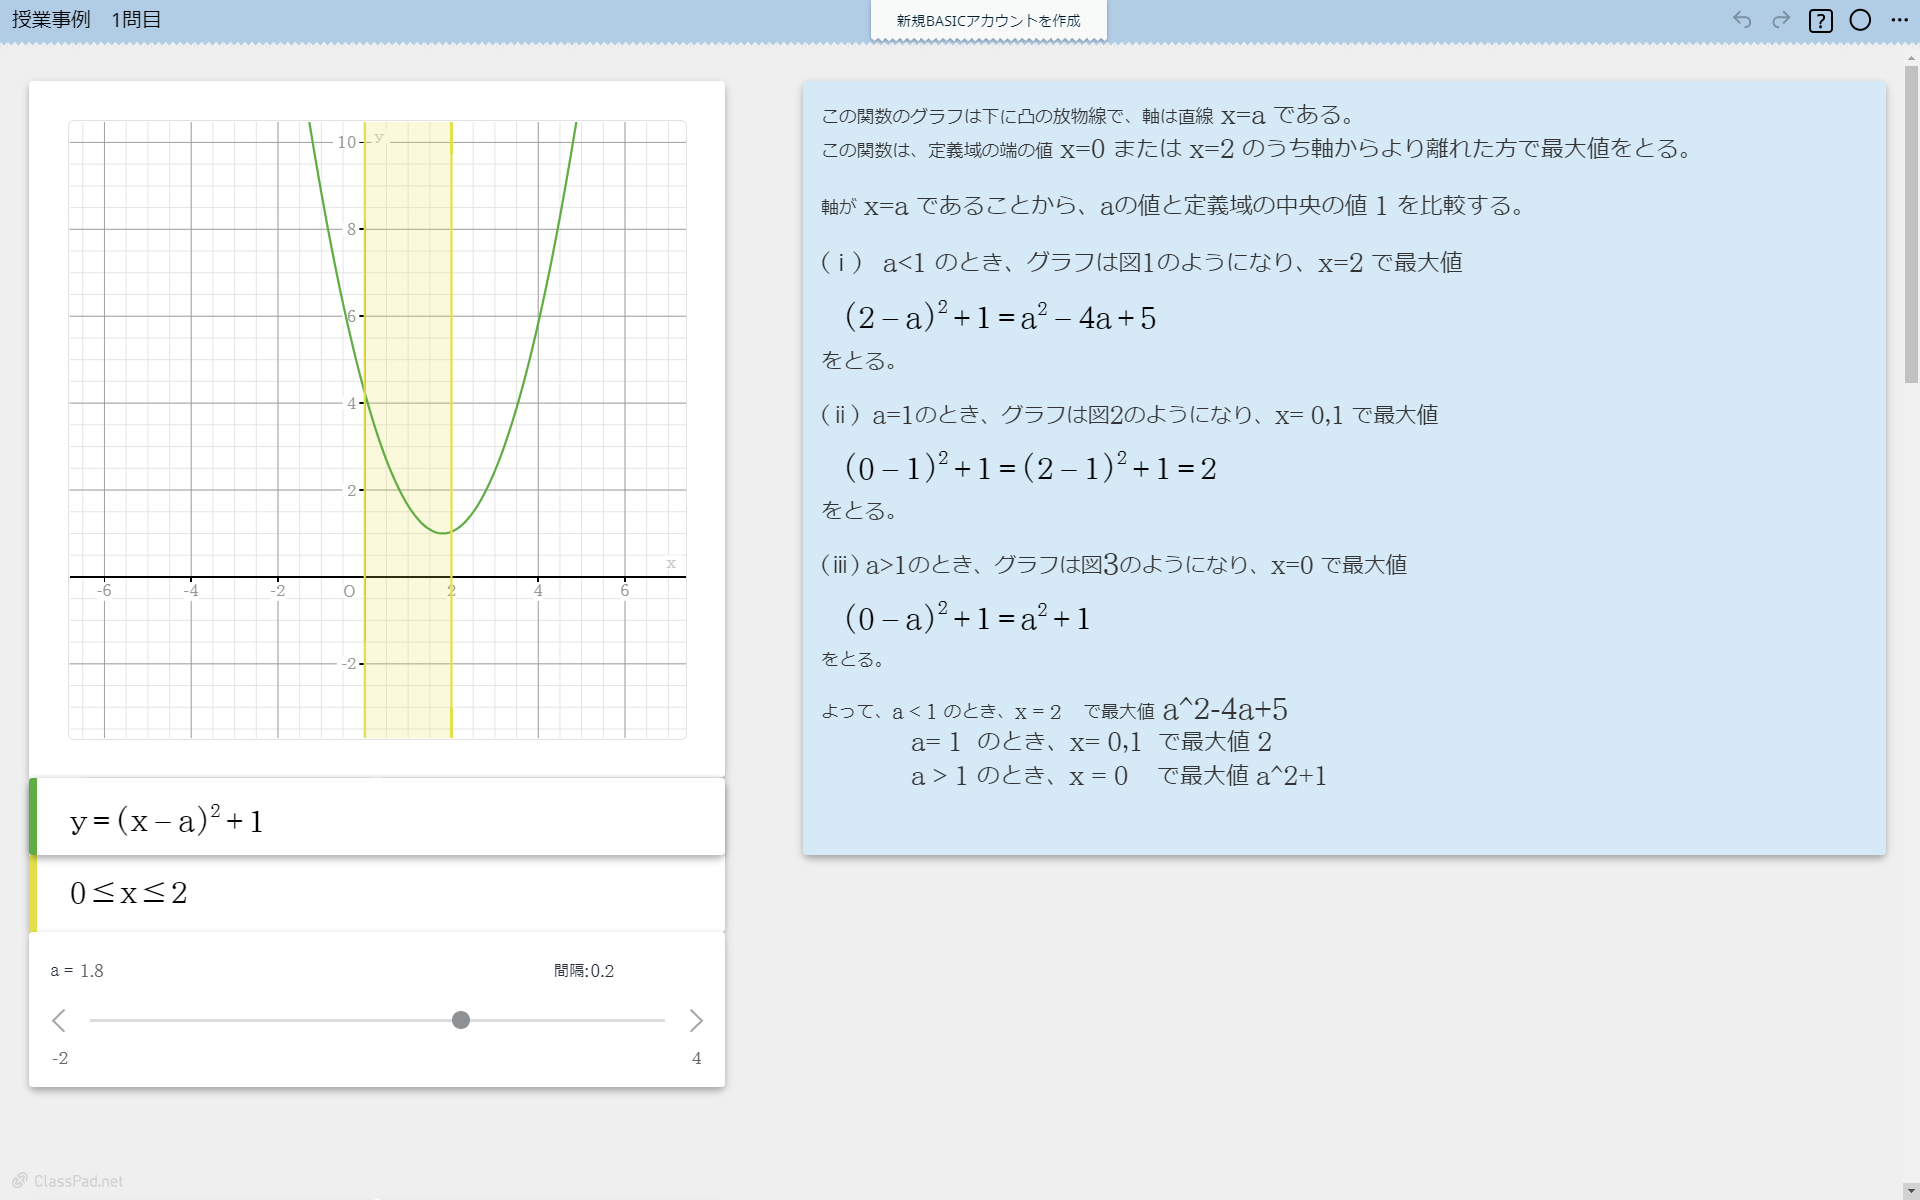Click the summary line a > 1 のとき、x = 0
The image size is (1920, 1200).
(x=1118, y=776)
